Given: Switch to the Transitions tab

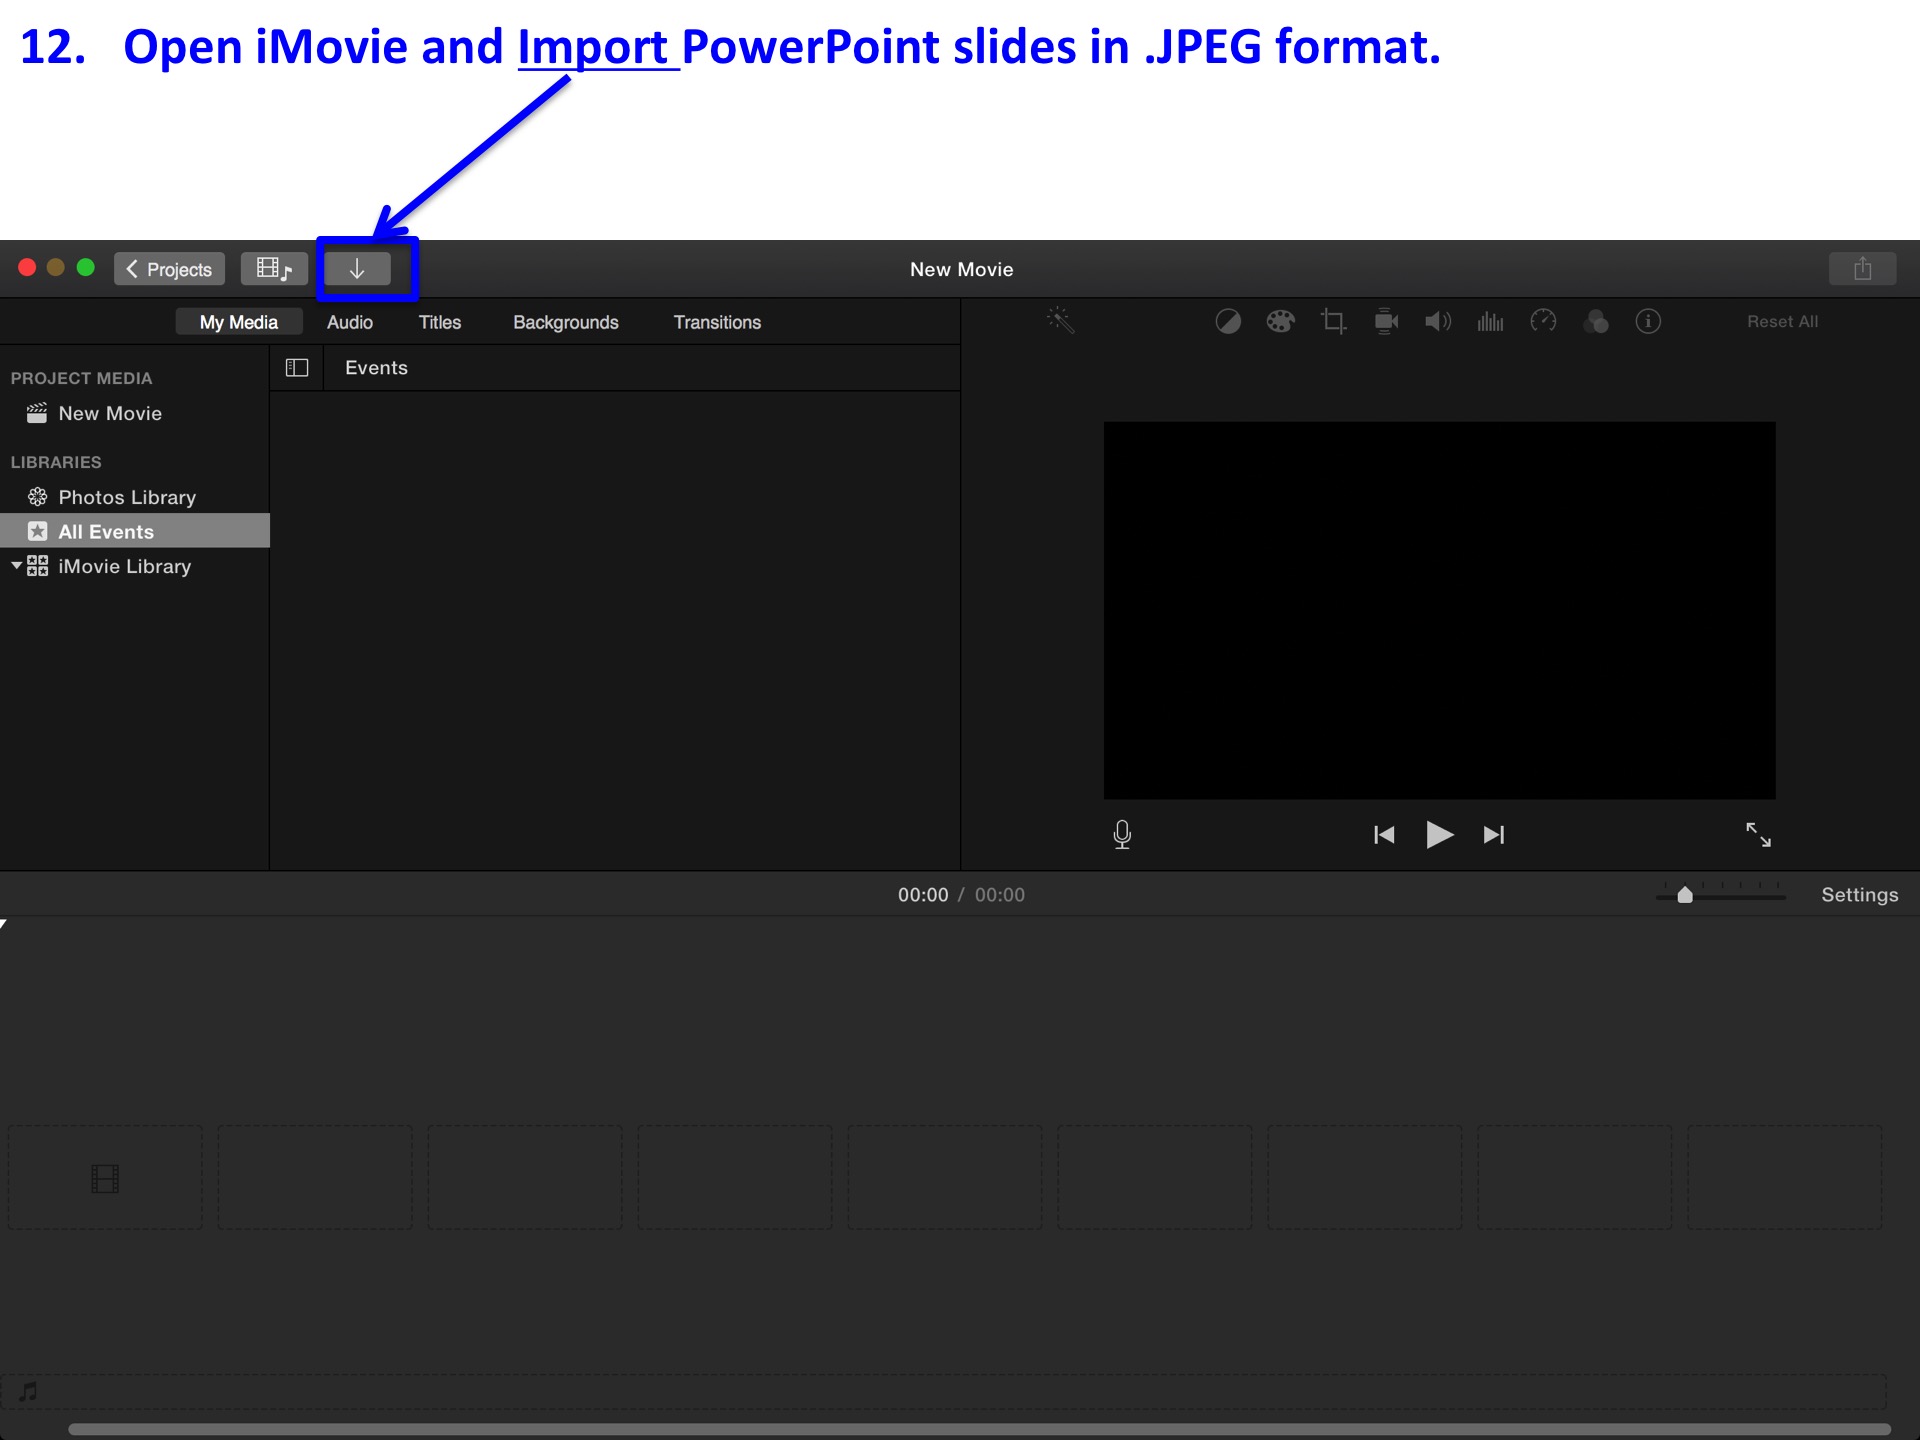Looking at the screenshot, I should 715,322.
